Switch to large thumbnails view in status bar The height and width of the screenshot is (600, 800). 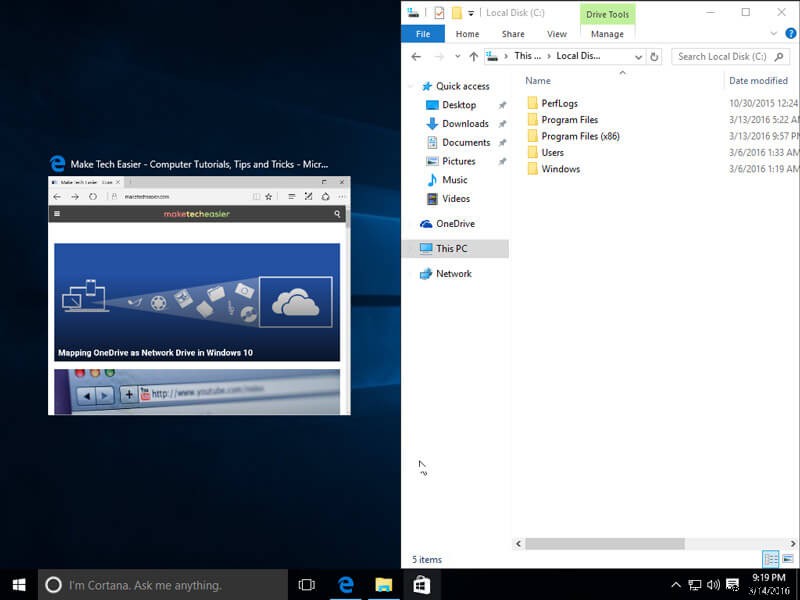point(787,559)
